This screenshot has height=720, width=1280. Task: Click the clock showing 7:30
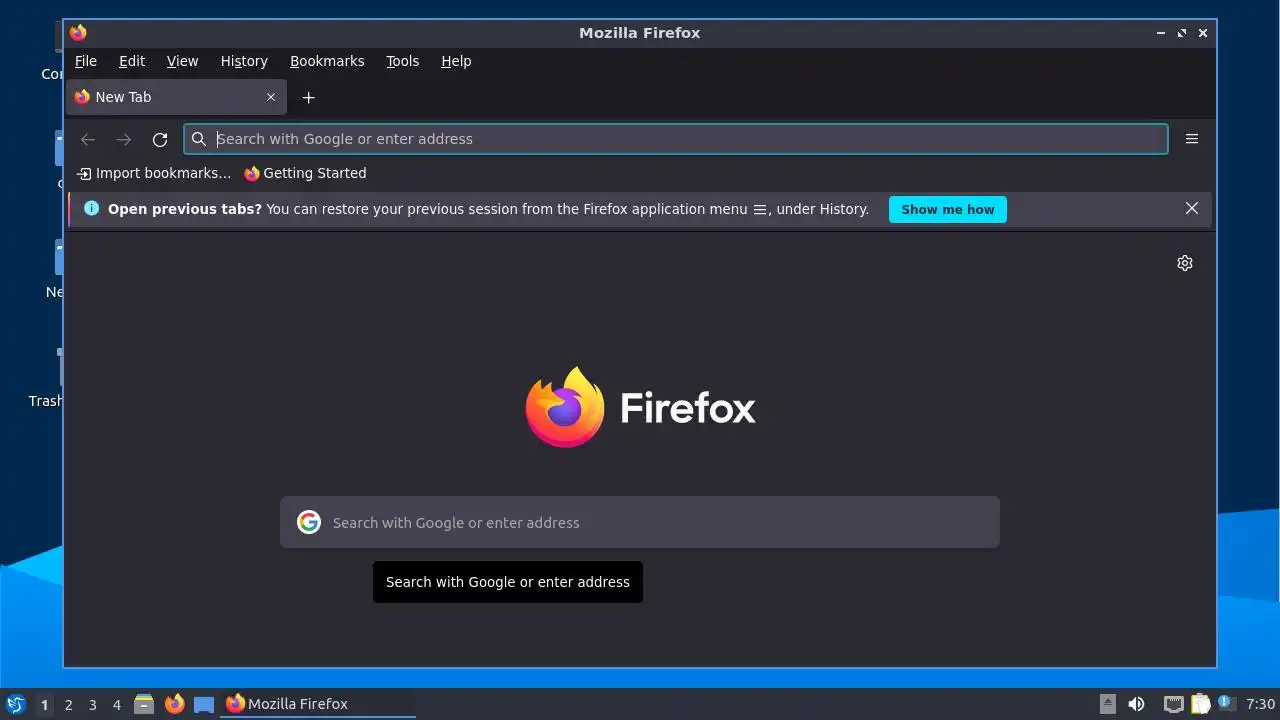tap(1261, 704)
